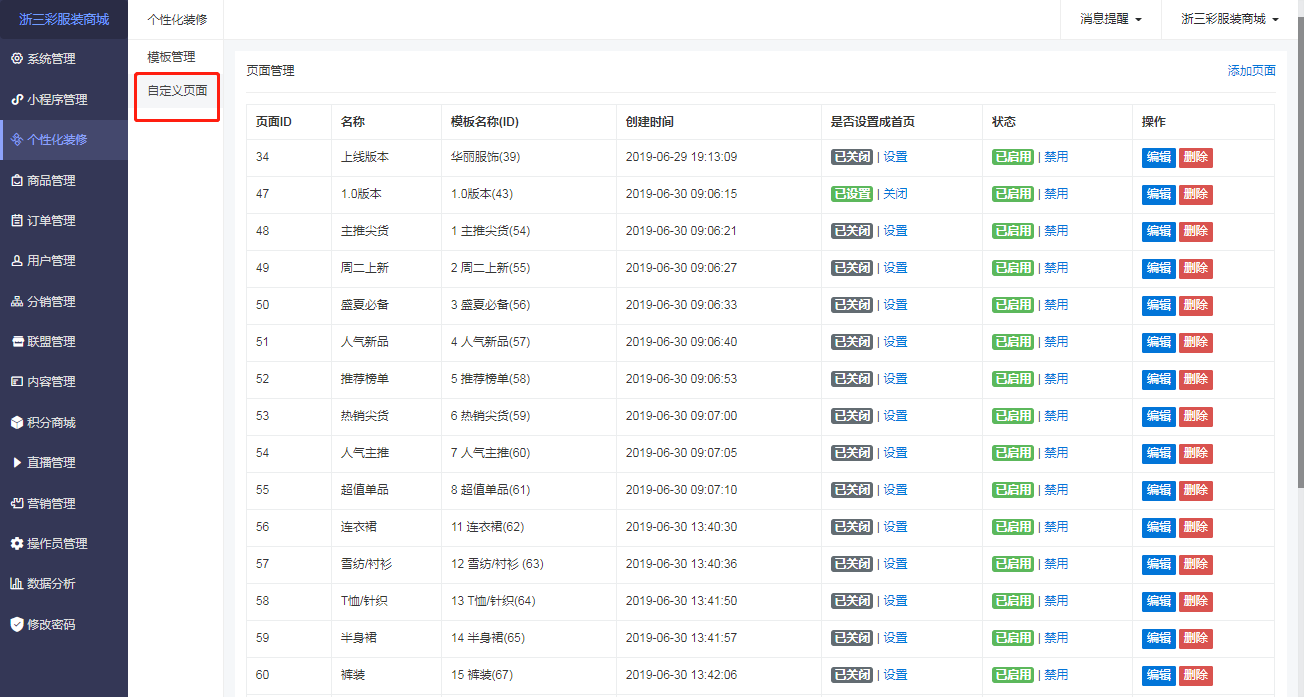1304x697 pixels.
Task: Click the 小程序管理 icon in sidebar
Action: (x=16, y=100)
